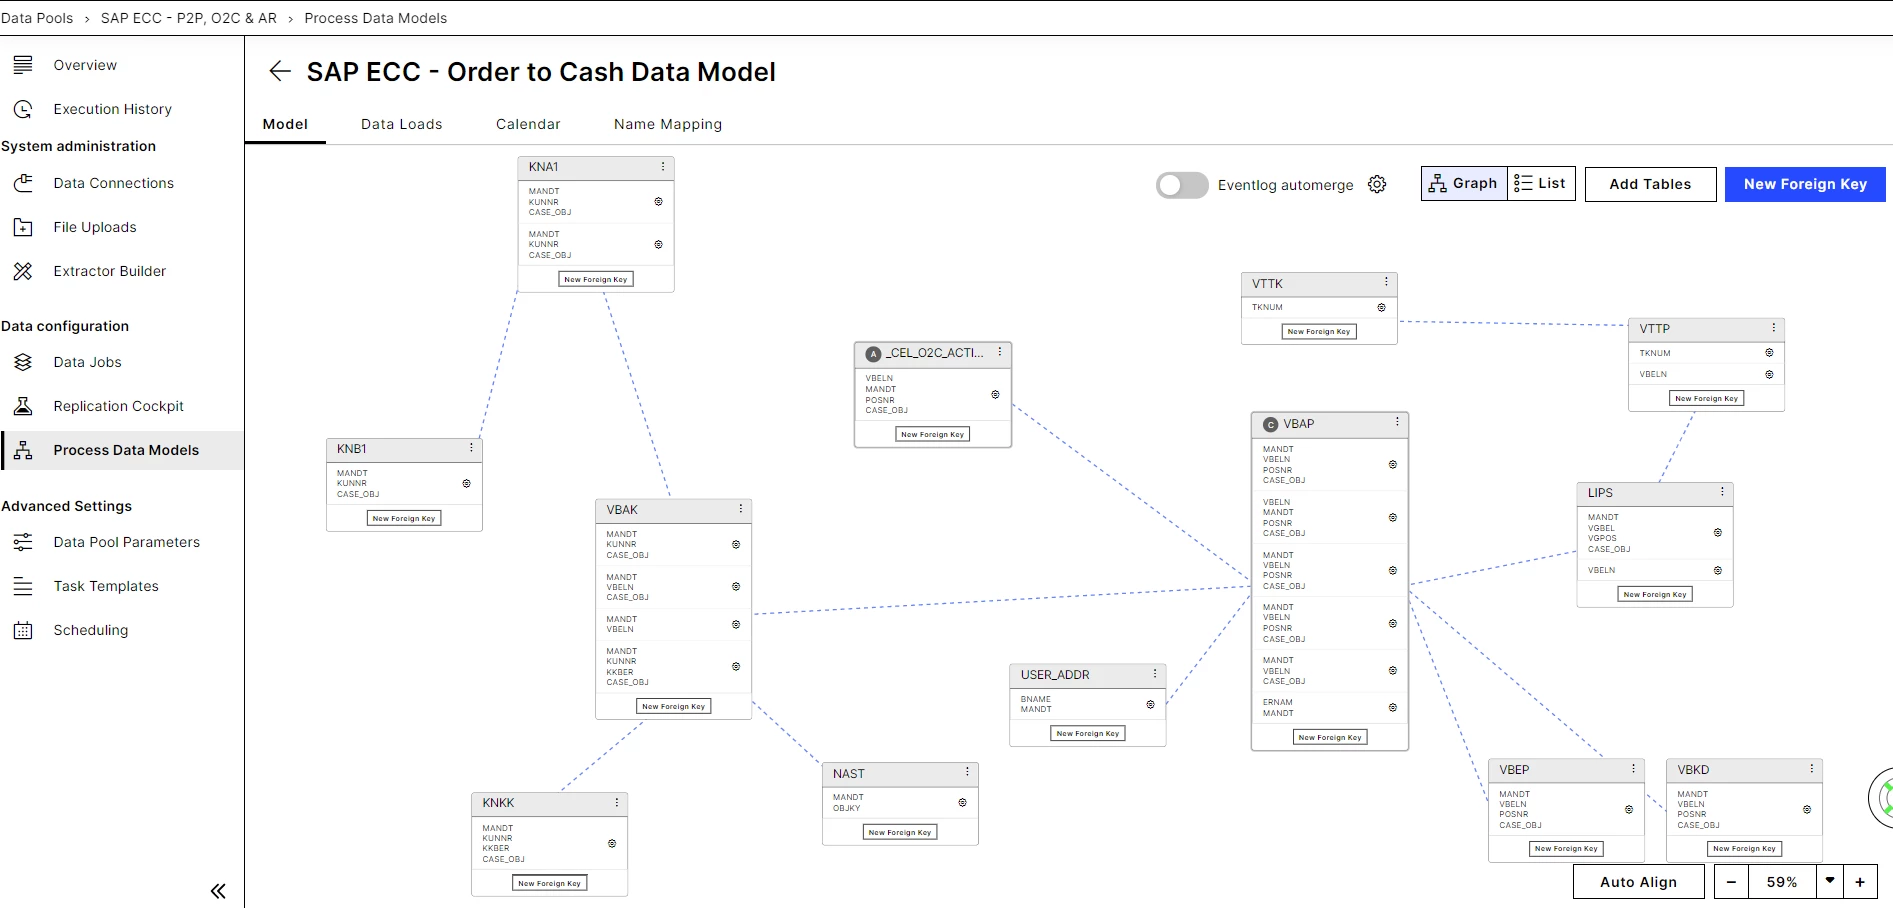Screen dimensions: 1893x908
Task: Toggle Eventlog automerge switch
Action: (1182, 185)
